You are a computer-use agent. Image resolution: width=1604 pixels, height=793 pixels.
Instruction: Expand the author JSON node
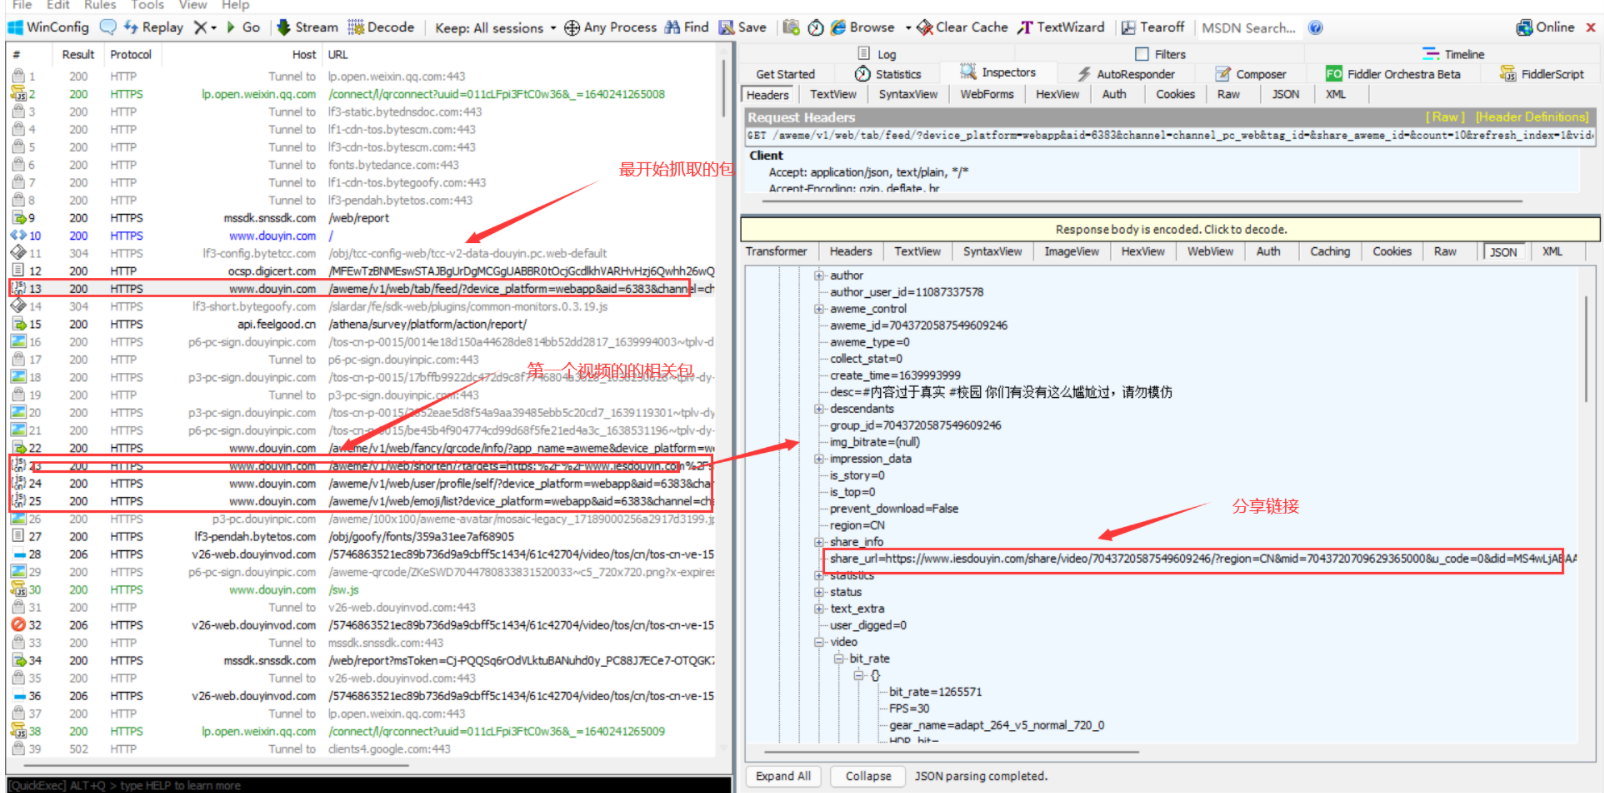pos(819,275)
